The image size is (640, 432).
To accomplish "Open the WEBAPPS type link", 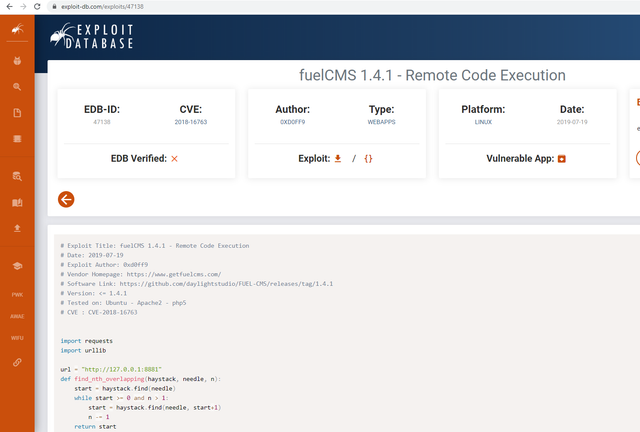I will (x=381, y=122).
